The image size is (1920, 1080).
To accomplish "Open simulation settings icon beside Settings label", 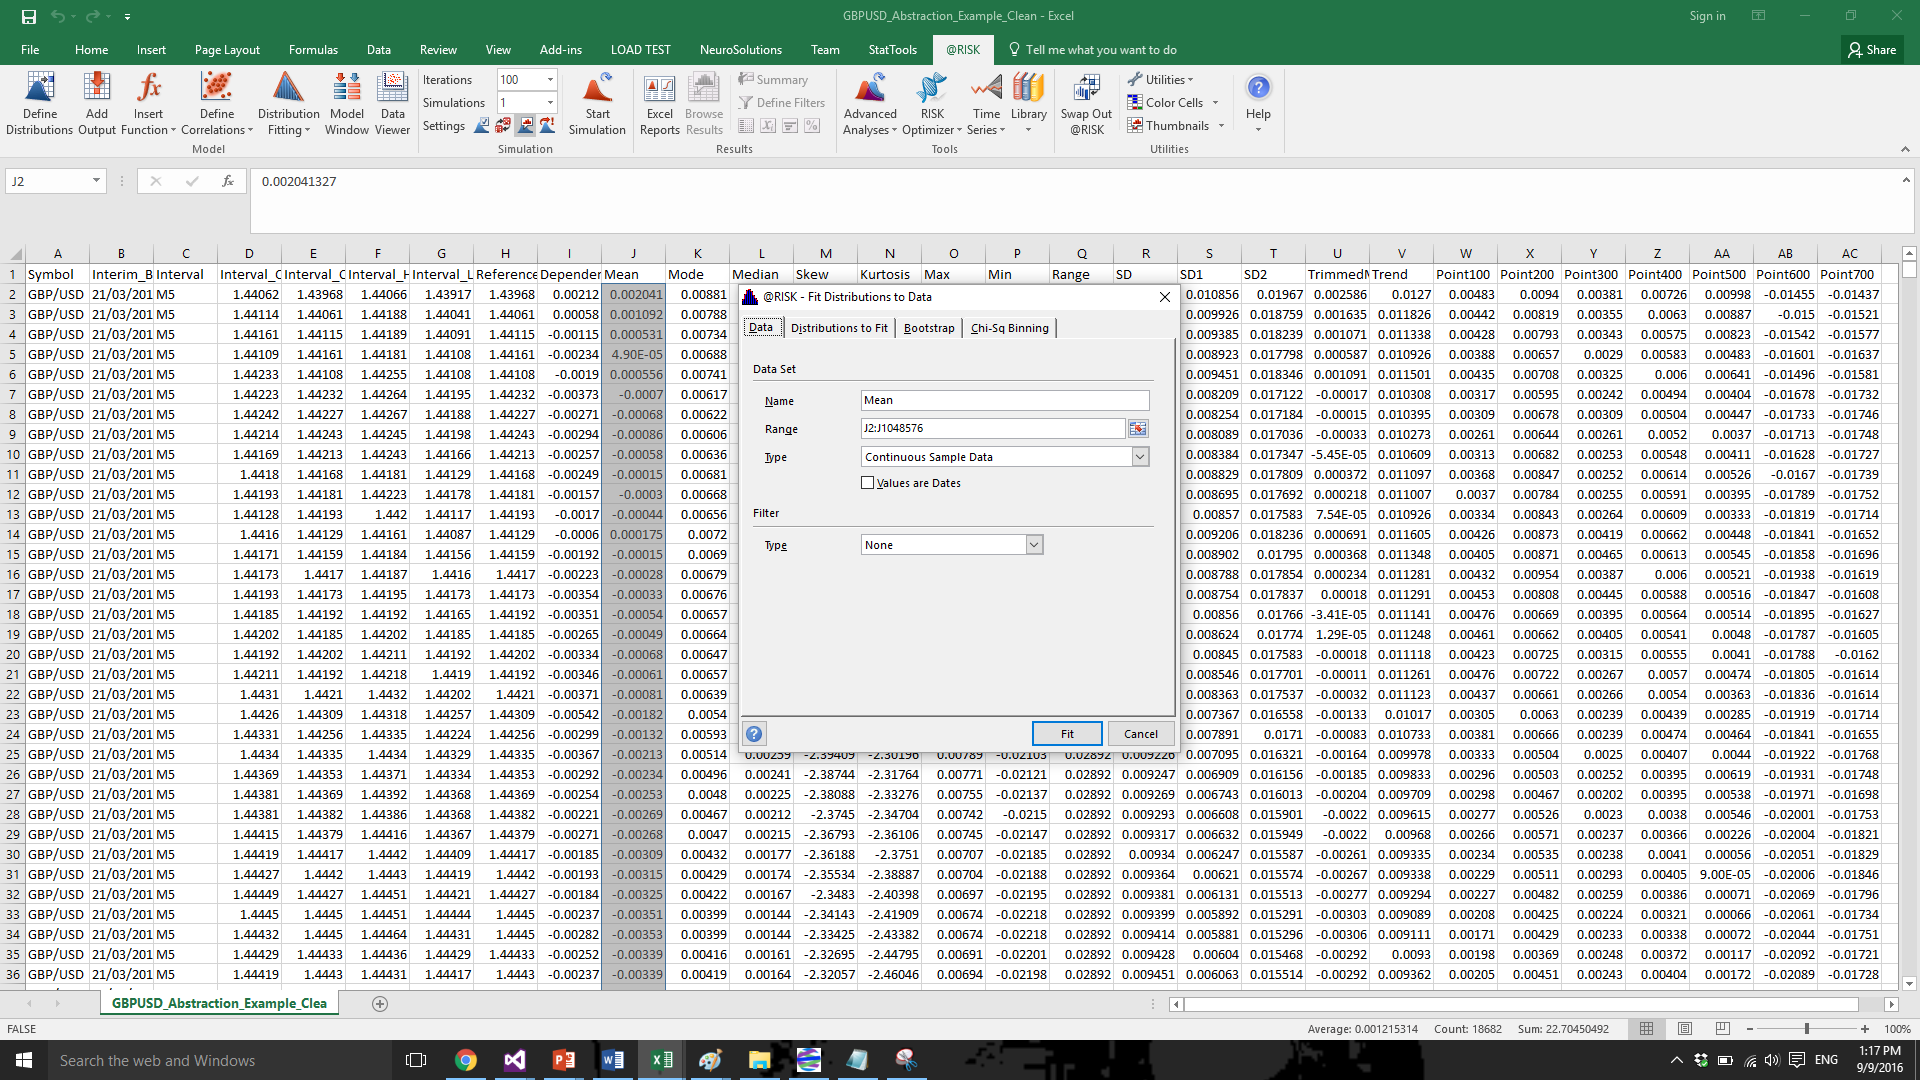I will point(482,125).
